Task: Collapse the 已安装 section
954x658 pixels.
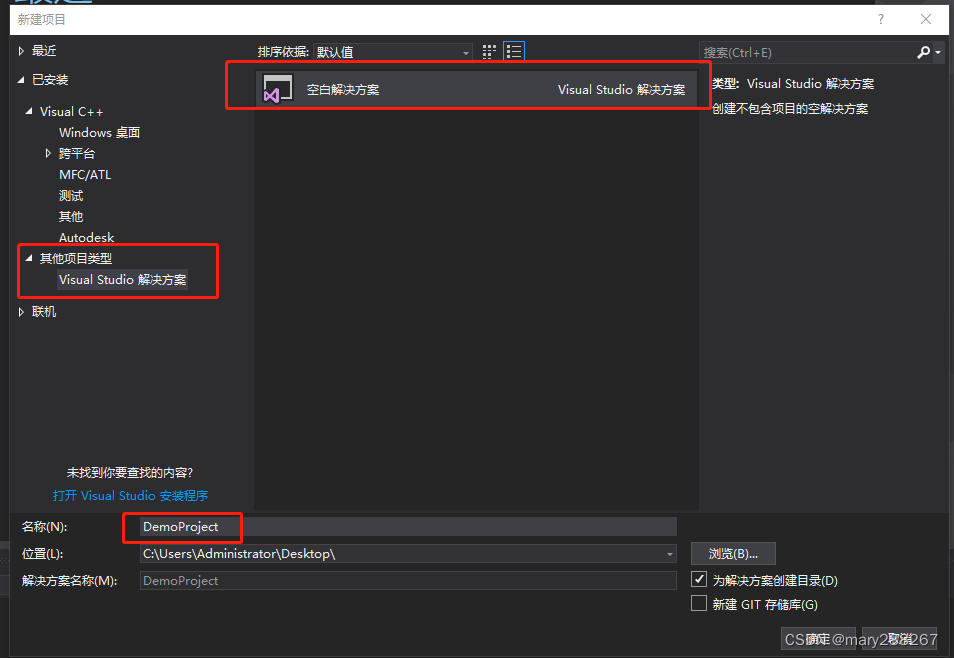Action: point(22,79)
